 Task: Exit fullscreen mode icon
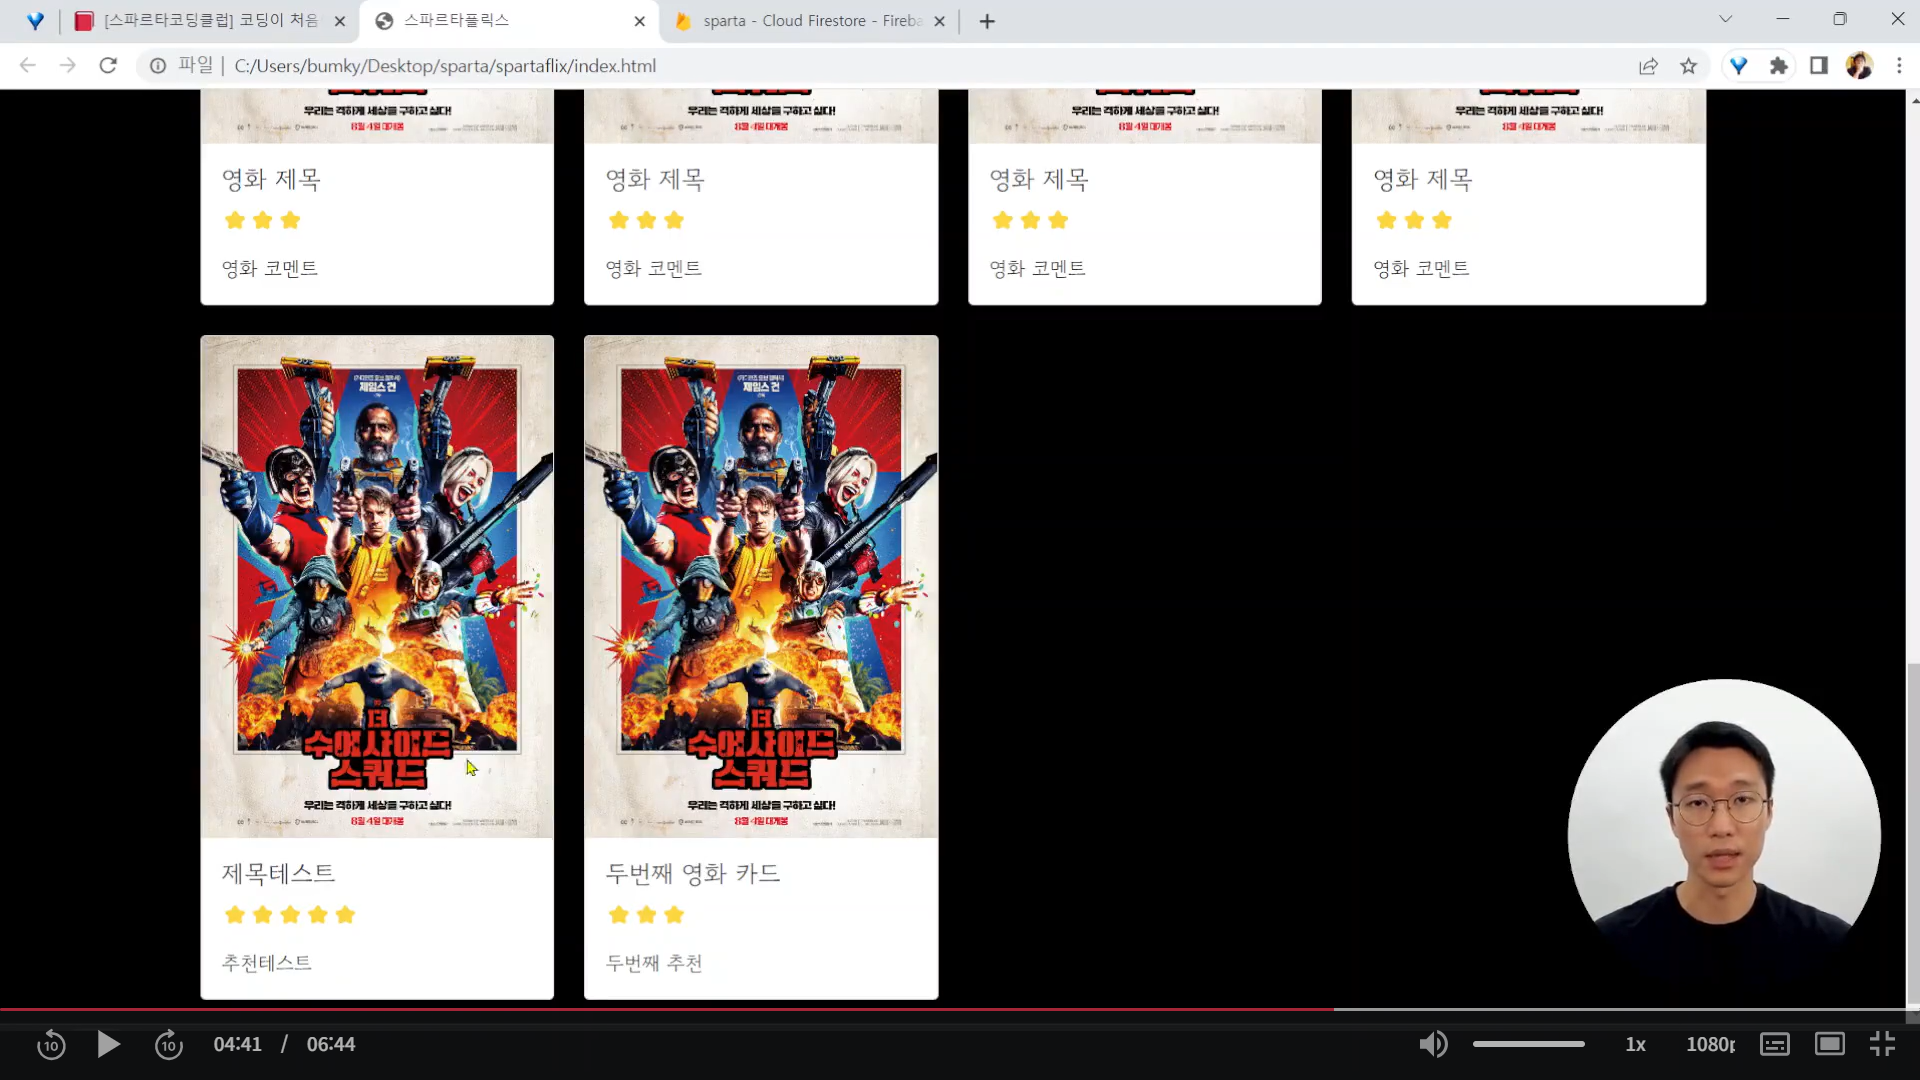tap(1882, 1045)
